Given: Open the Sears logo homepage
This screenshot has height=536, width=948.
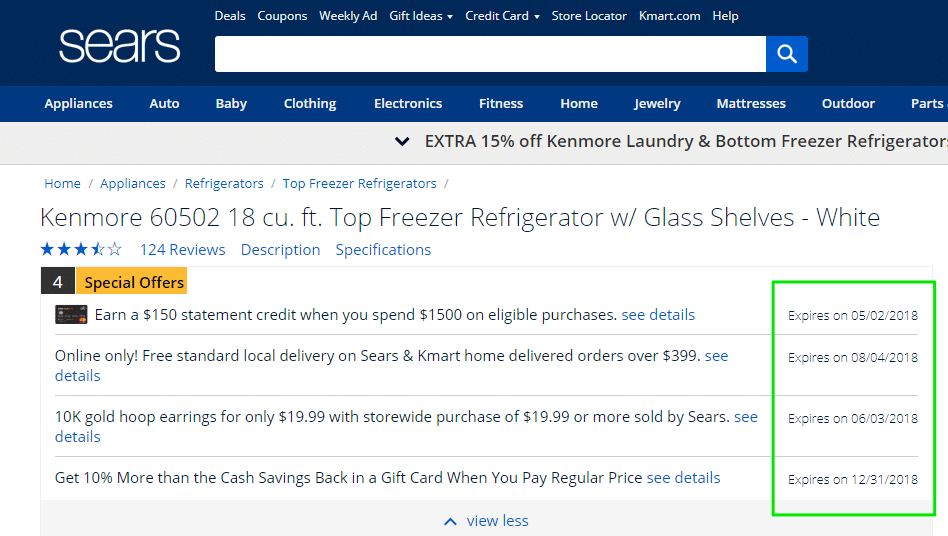Looking at the screenshot, I should click(120, 46).
